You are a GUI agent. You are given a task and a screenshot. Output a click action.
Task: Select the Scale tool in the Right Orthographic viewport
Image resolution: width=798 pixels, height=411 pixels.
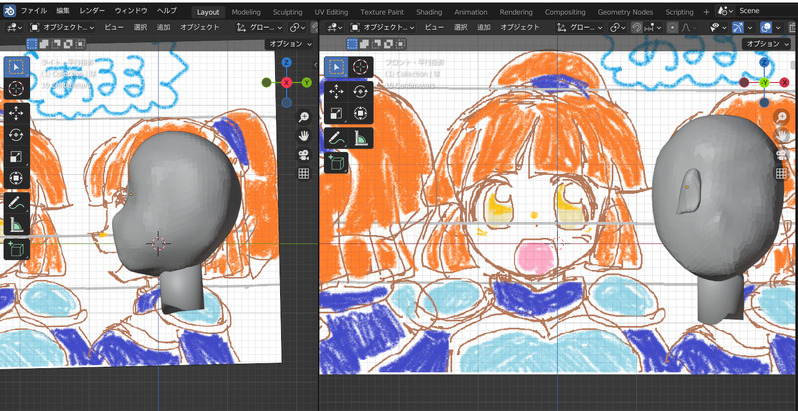click(x=16, y=157)
